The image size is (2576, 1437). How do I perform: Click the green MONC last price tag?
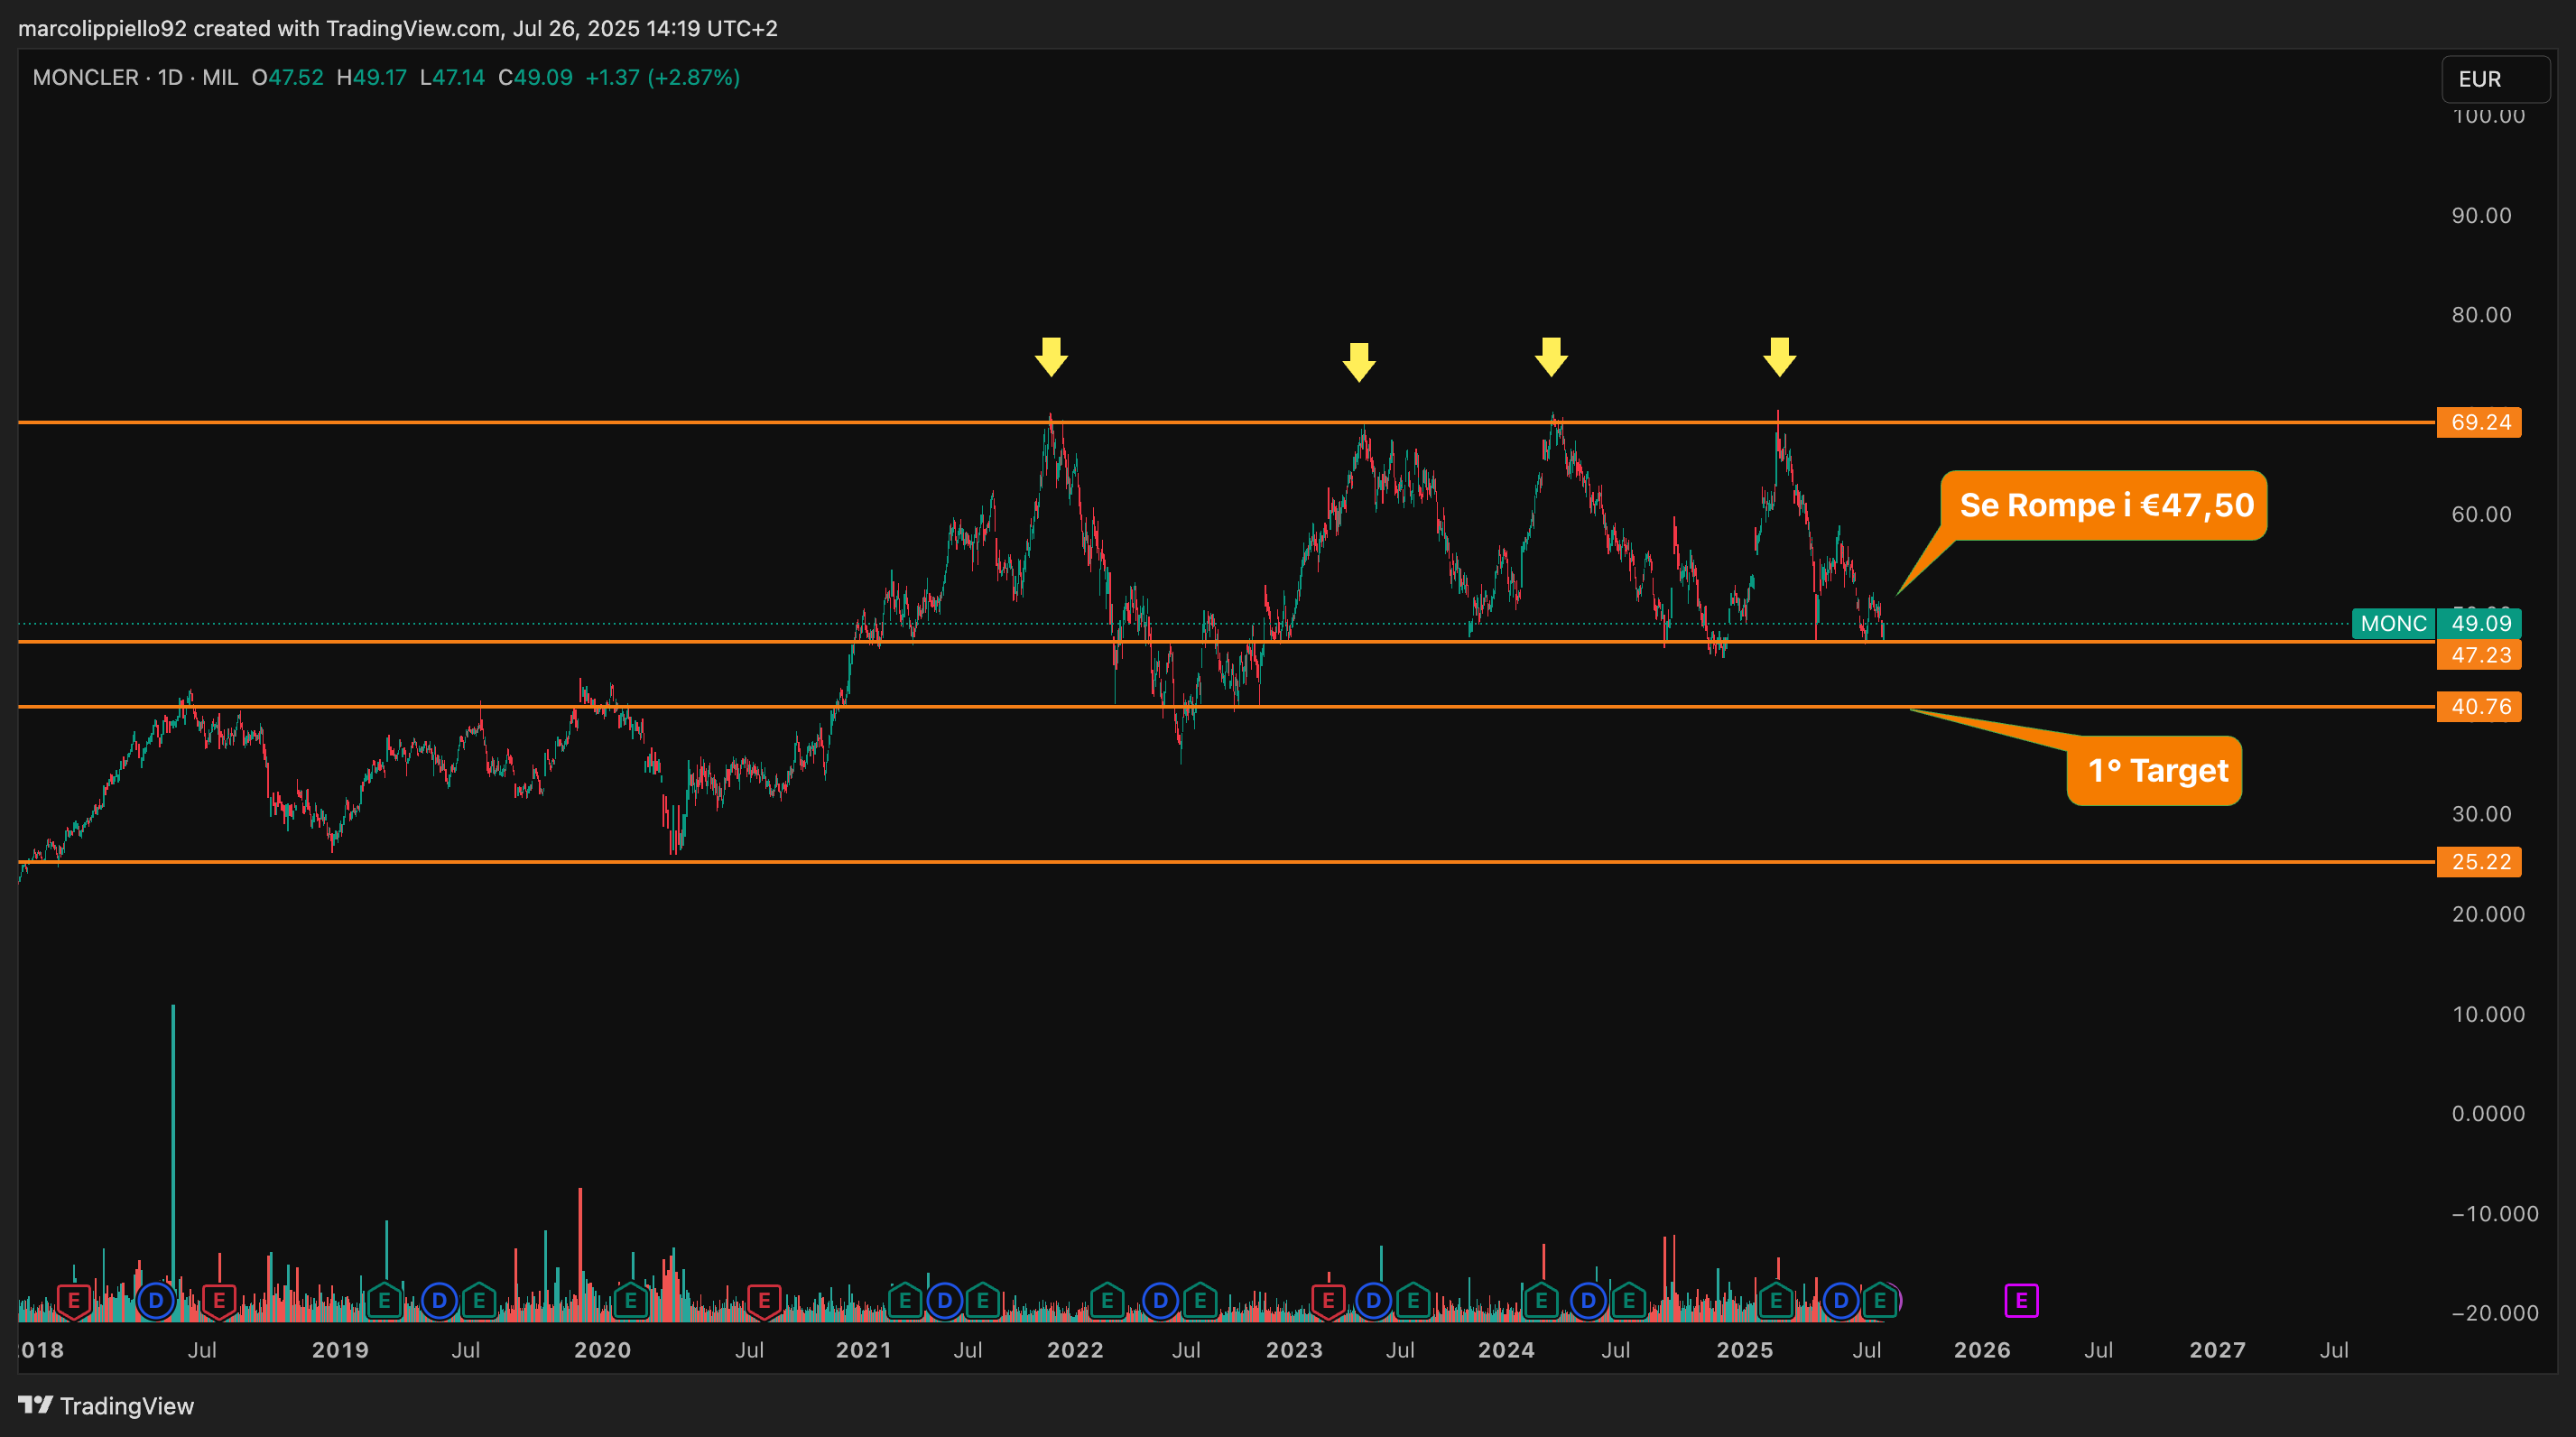coord(2393,623)
